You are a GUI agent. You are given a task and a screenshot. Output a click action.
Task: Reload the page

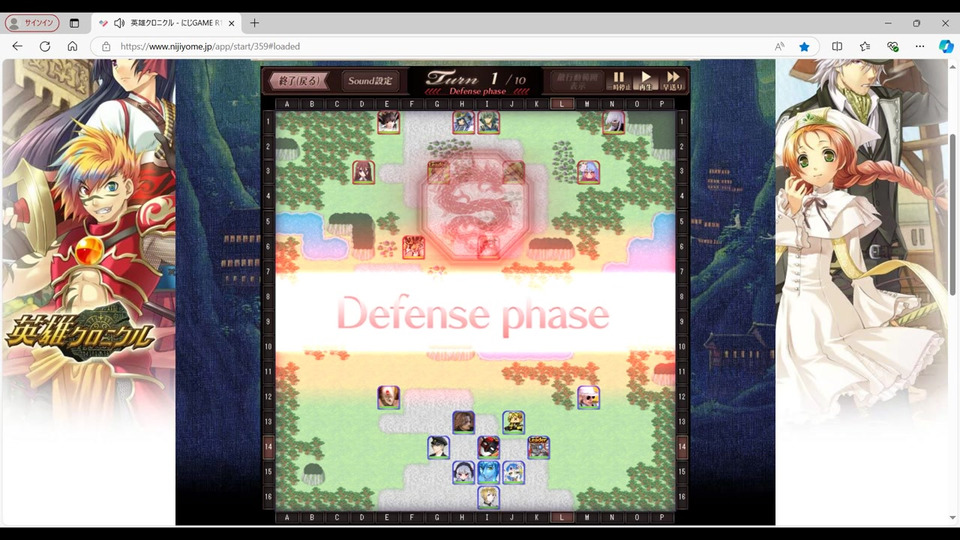point(45,47)
